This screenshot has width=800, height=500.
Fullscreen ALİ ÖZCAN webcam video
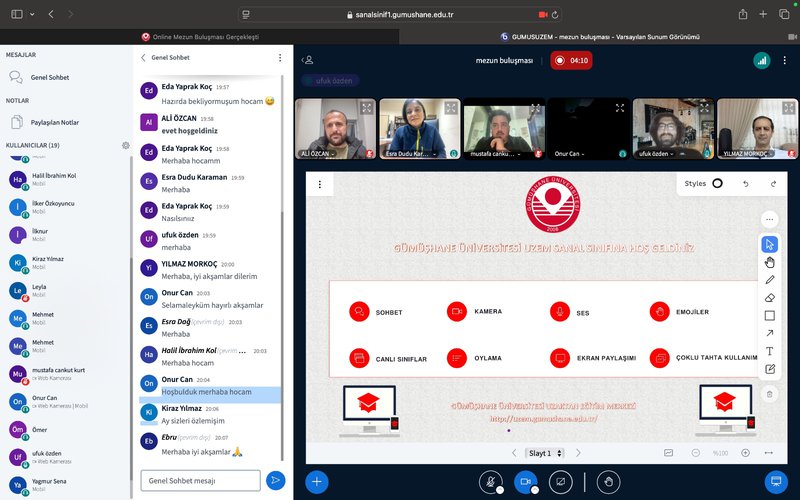(x=367, y=108)
